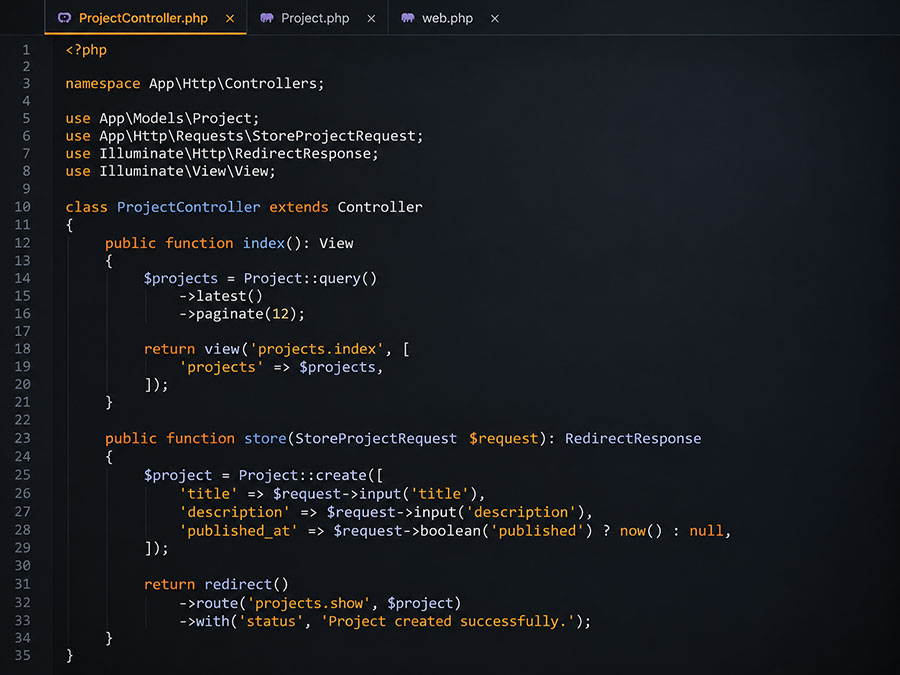Viewport: 900px width, 675px height.
Task: Click the namespace App\Http\Controllers line
Action: (195, 84)
